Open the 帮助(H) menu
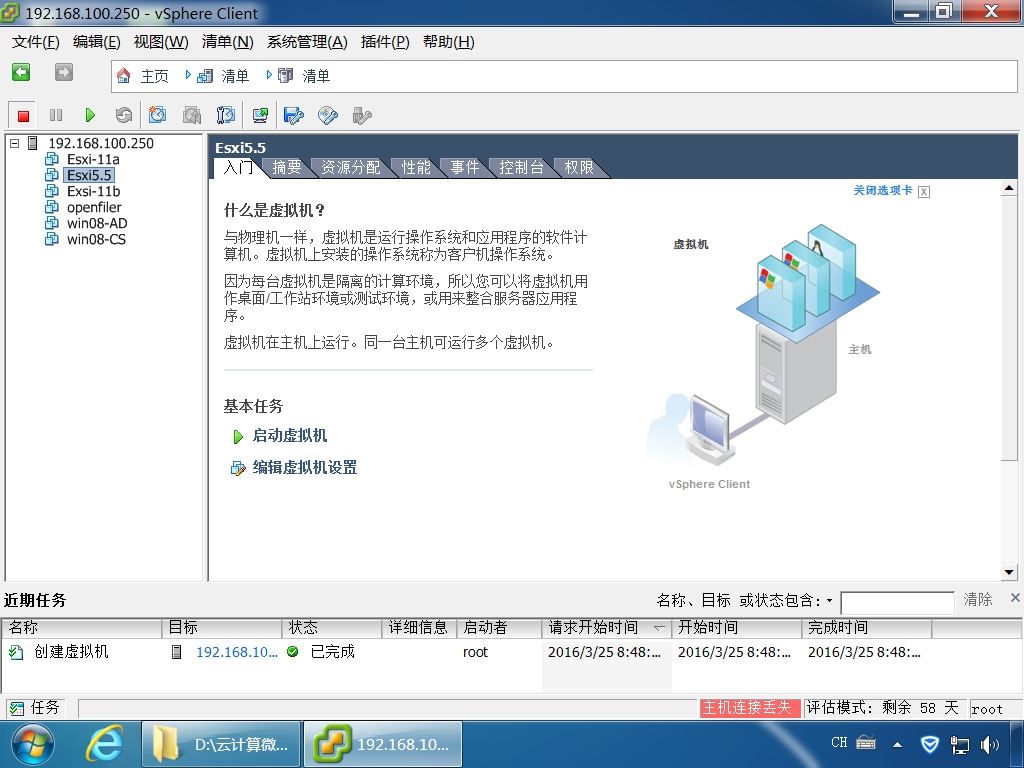This screenshot has width=1024, height=768. 449,42
